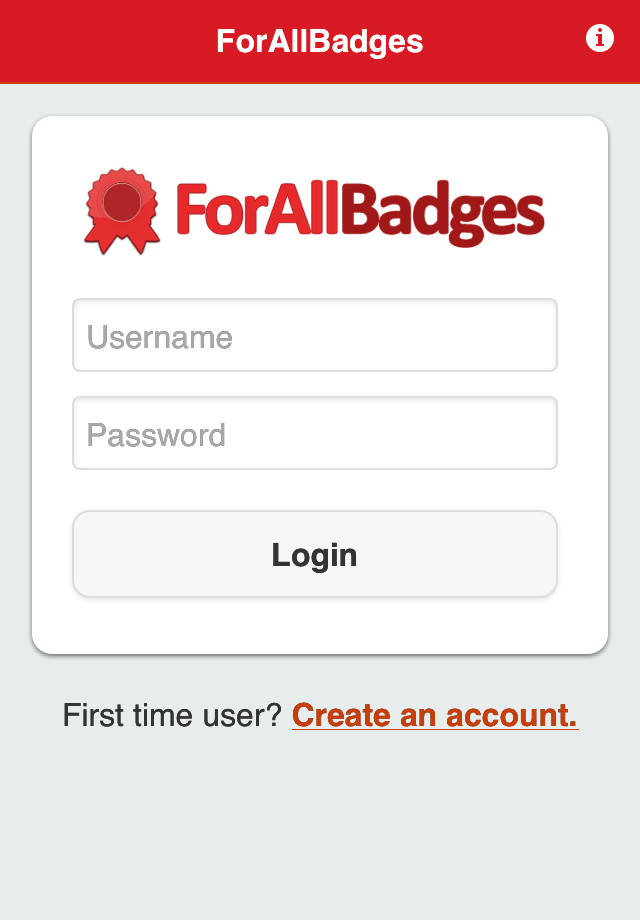Show app information via the 'i' icon
The image size is (640, 920).
[x=599, y=39]
